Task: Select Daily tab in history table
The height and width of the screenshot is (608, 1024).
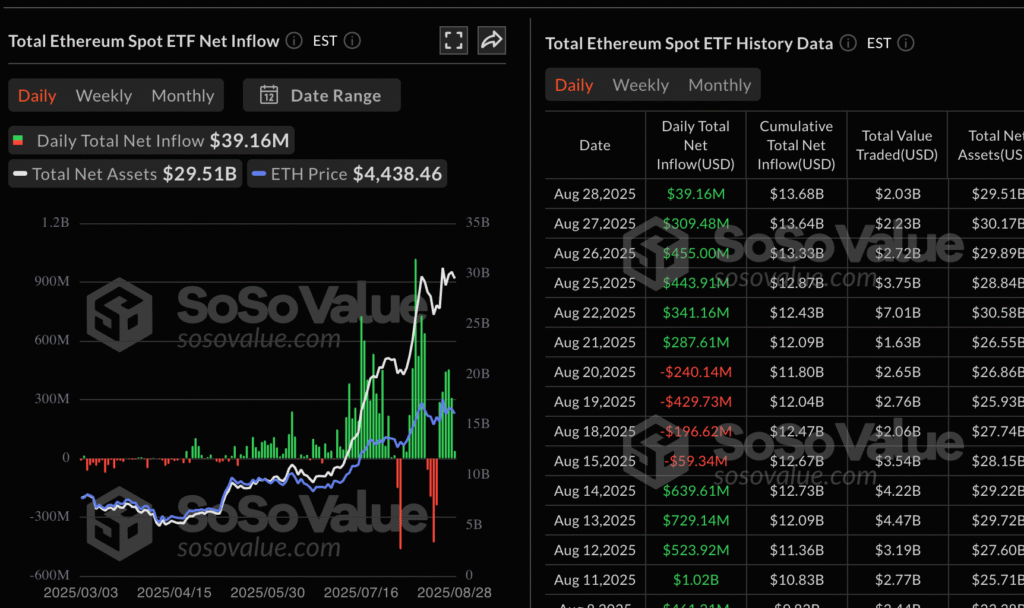Action: (x=574, y=85)
